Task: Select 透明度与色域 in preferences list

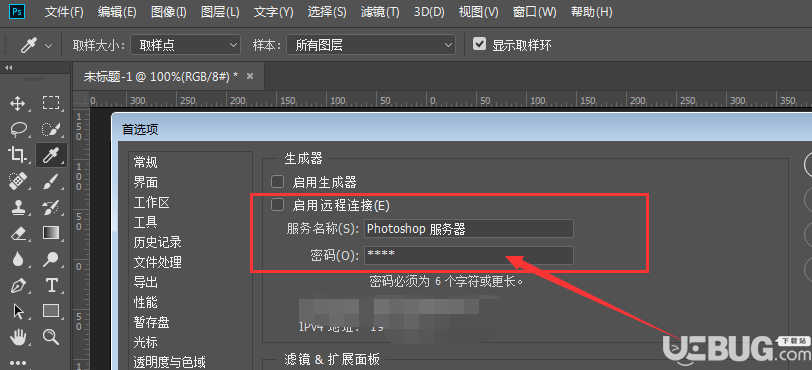Action: (170, 362)
